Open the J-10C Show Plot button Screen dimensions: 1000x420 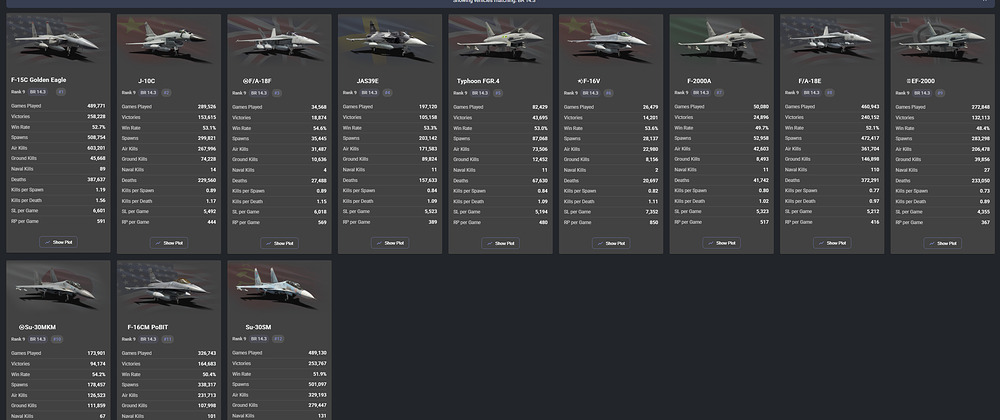tap(169, 243)
